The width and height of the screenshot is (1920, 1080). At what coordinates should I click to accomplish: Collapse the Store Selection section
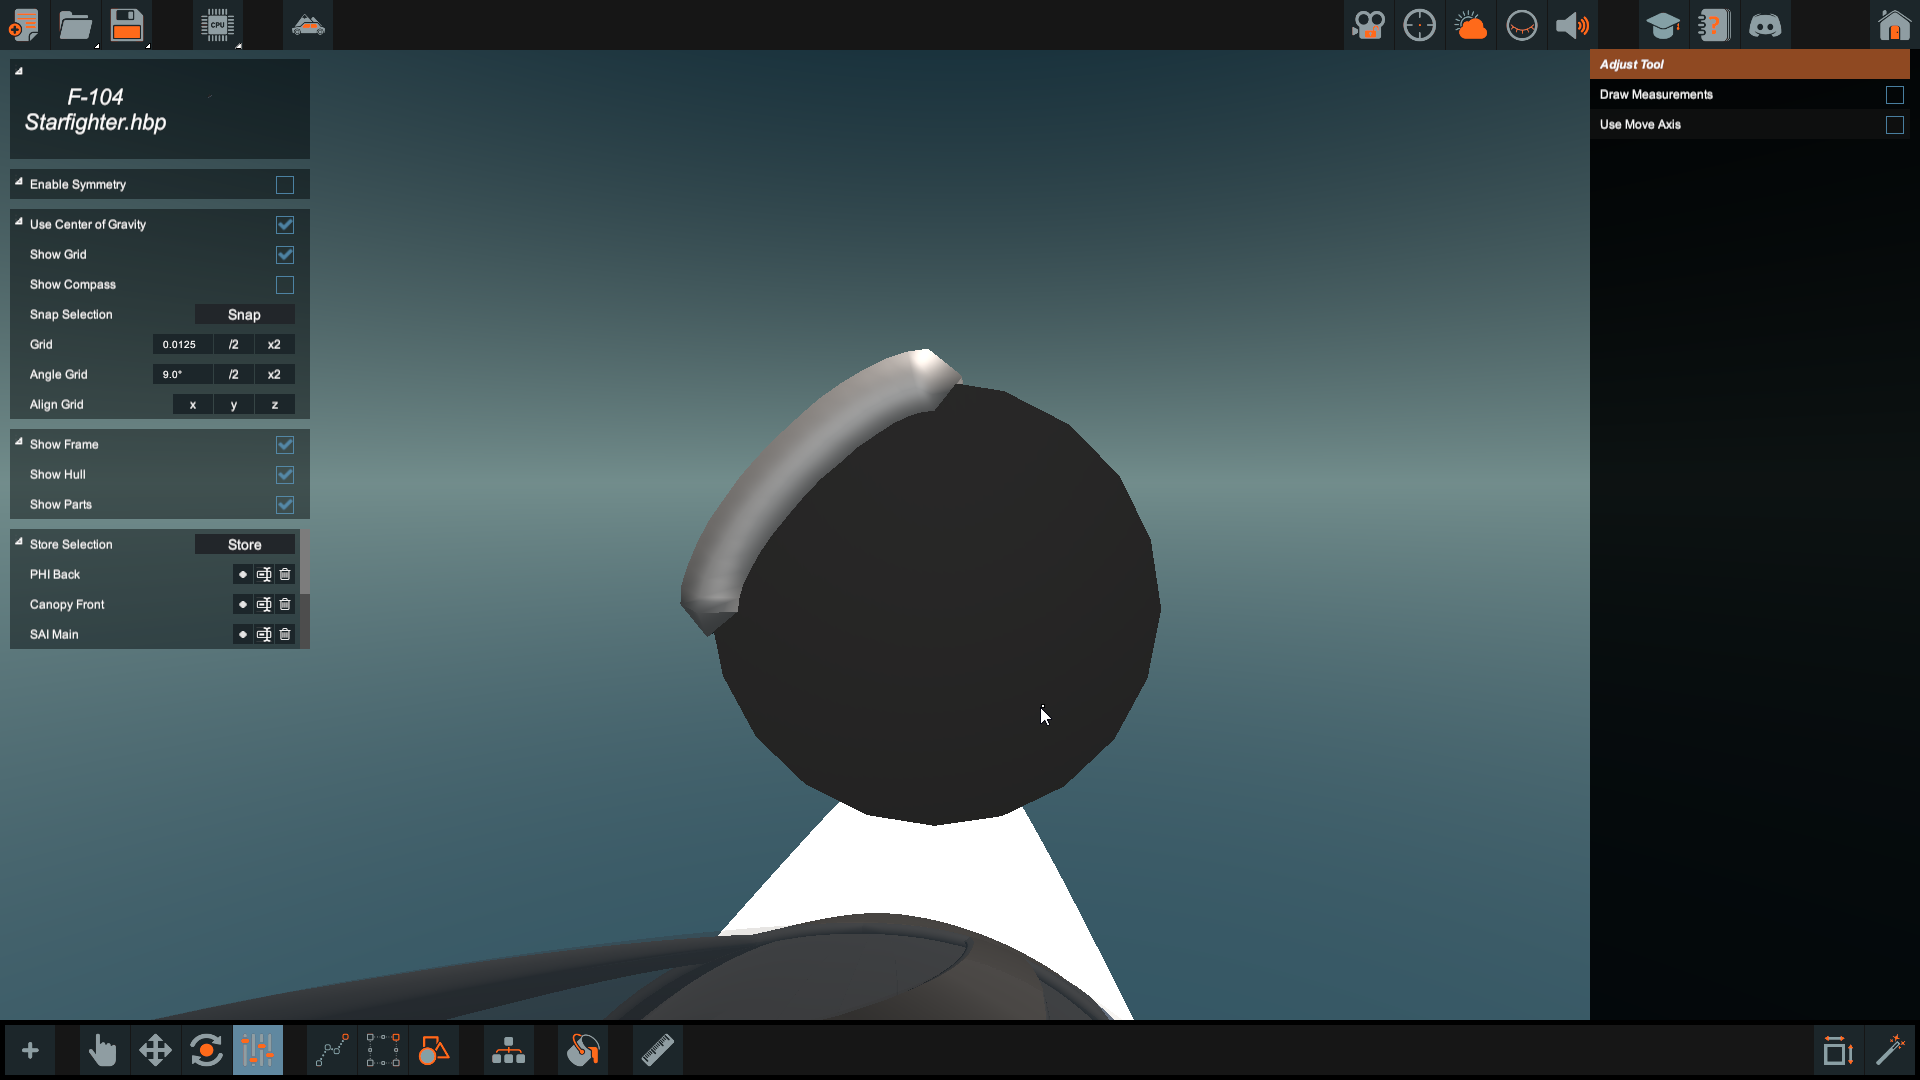coord(19,542)
